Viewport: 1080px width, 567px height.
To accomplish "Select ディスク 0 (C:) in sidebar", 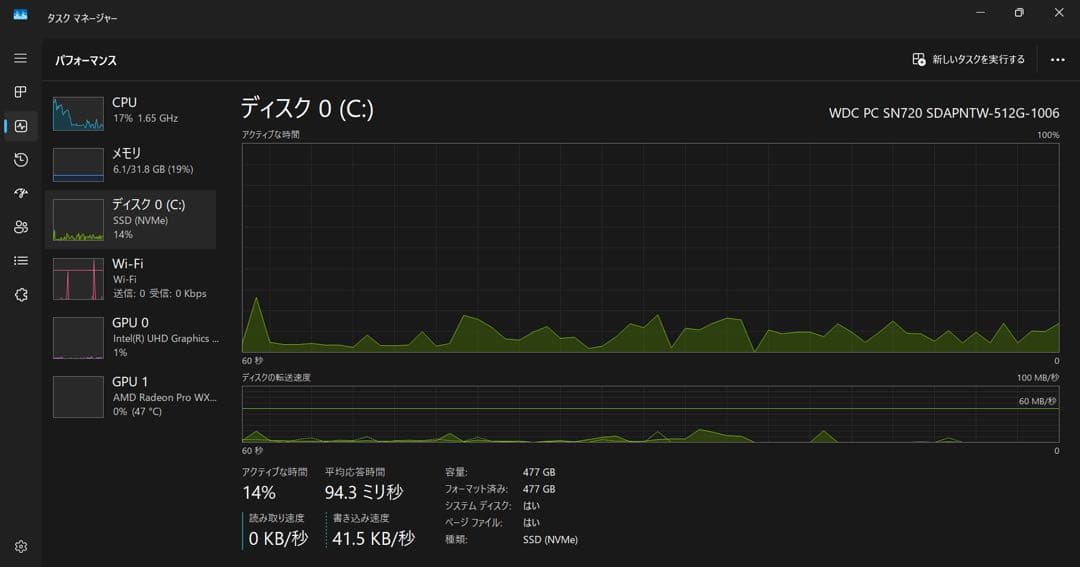I will [130, 219].
